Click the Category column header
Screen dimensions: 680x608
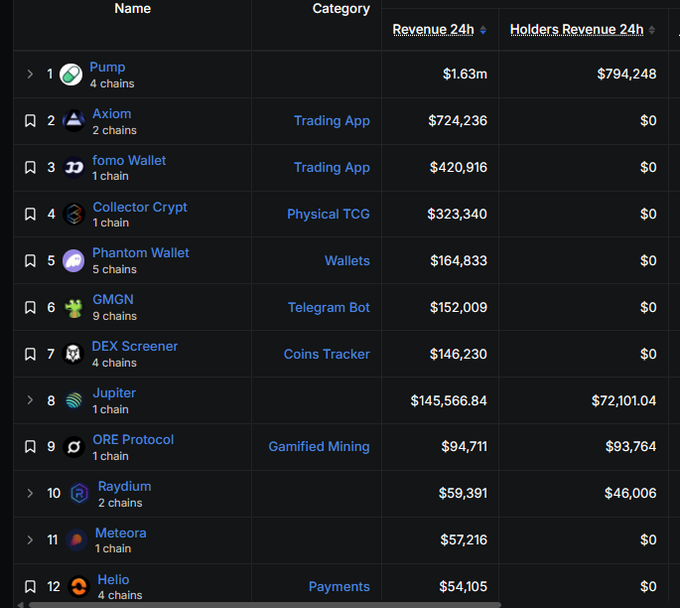tap(341, 9)
